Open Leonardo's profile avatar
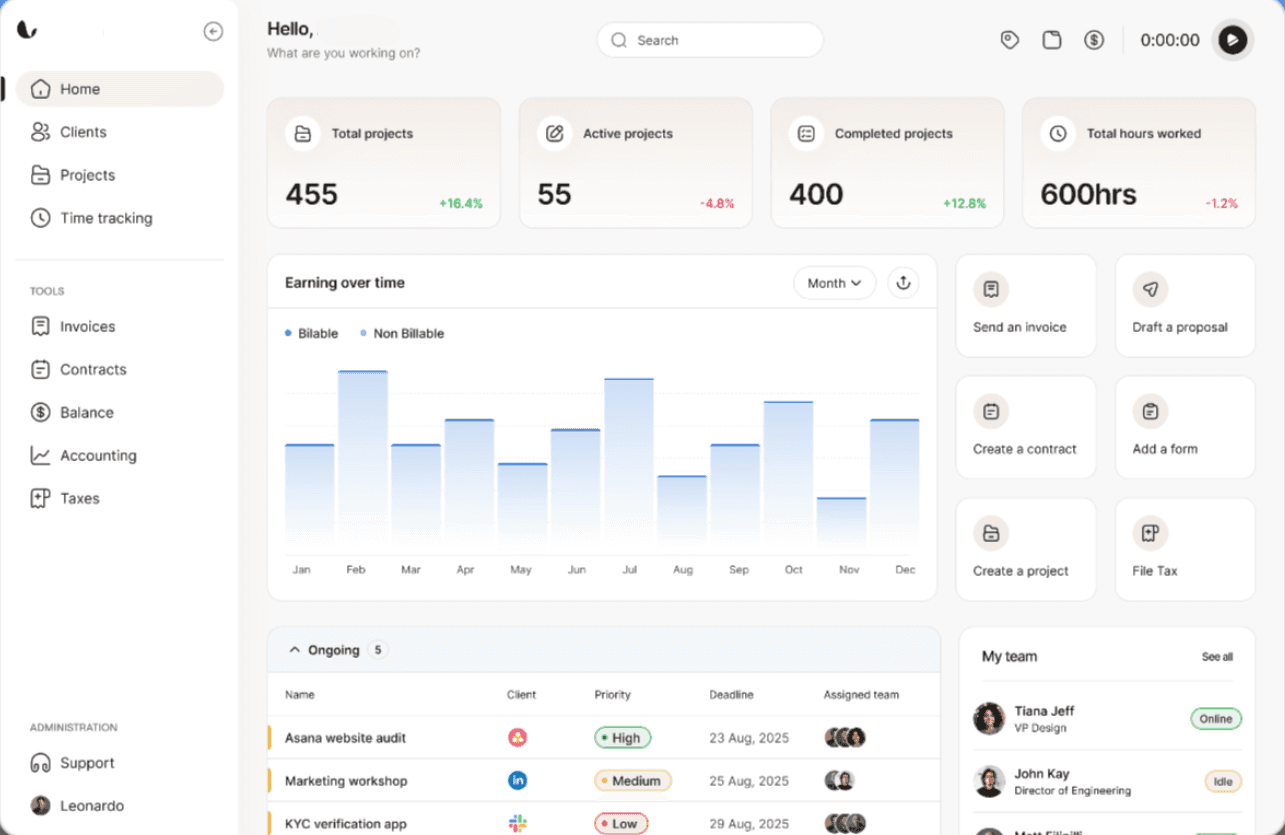 40,805
